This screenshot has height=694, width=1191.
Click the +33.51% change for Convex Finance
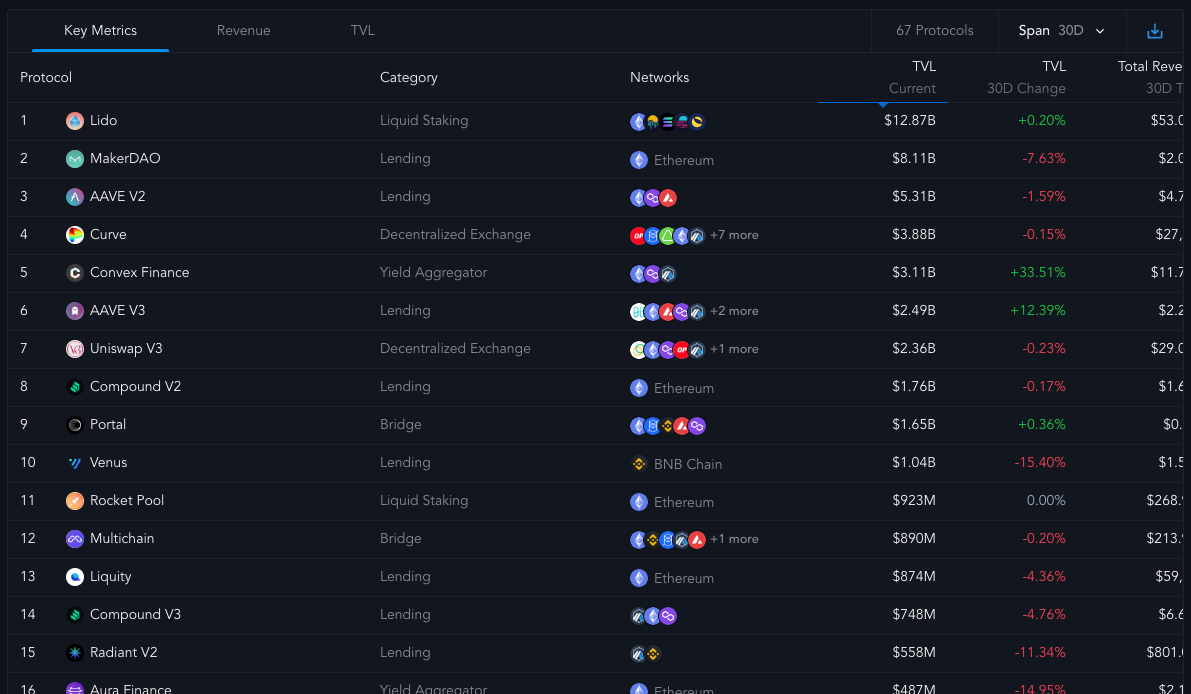(1038, 273)
